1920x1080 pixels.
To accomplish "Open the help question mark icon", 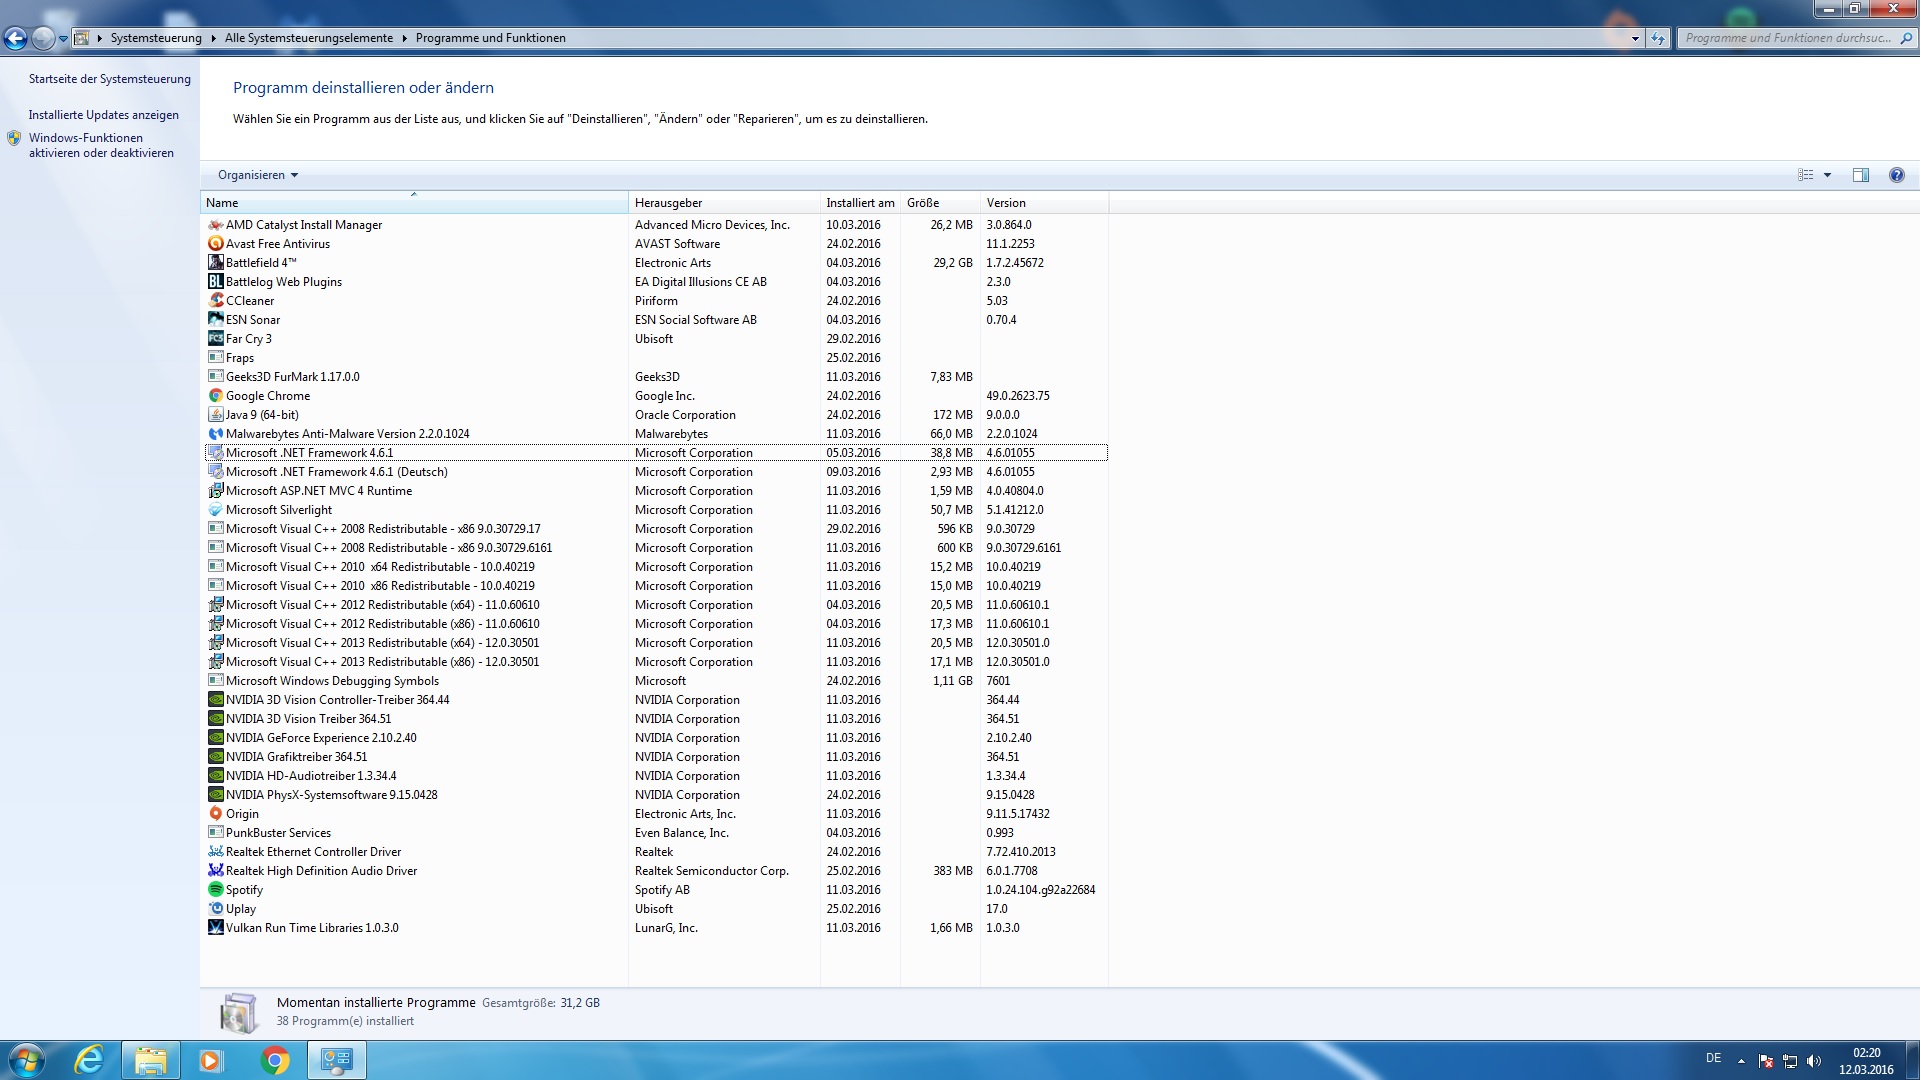I will coord(1896,175).
